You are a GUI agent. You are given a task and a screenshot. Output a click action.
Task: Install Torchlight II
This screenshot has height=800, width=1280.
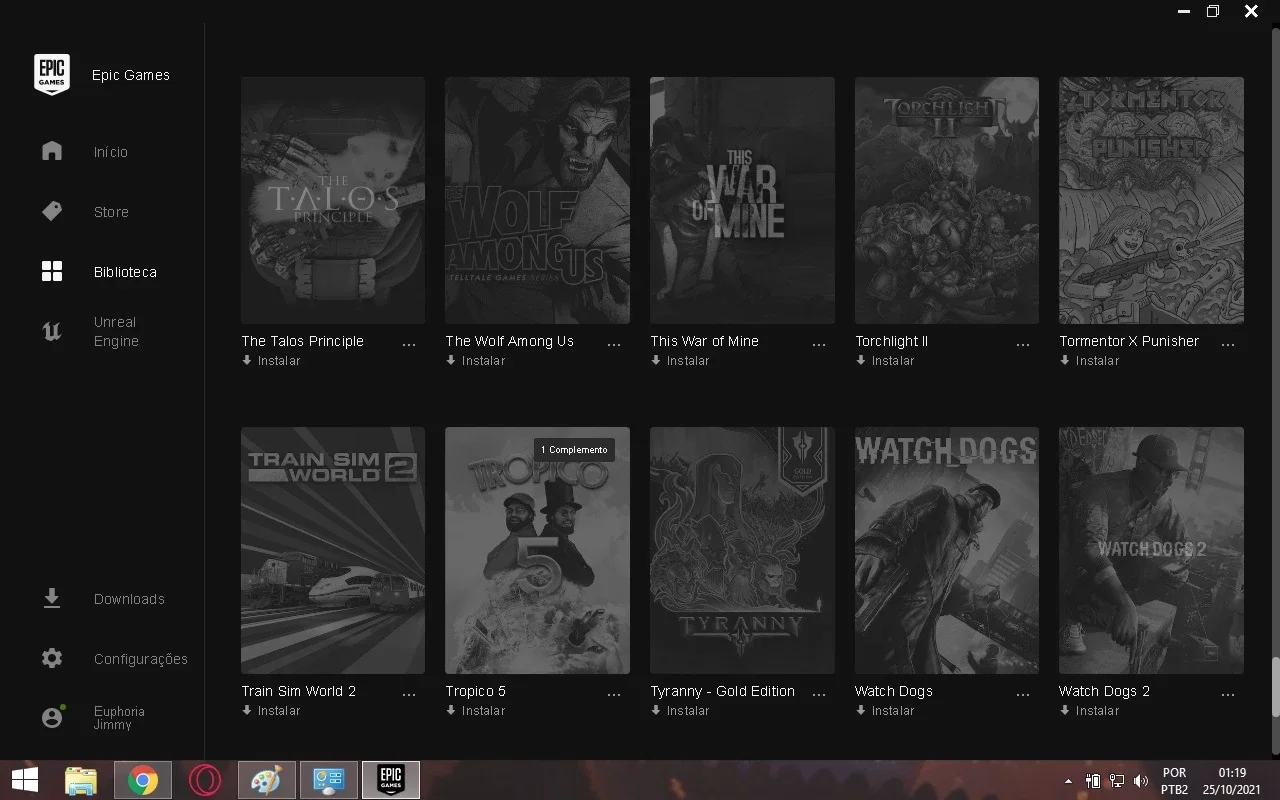point(885,361)
